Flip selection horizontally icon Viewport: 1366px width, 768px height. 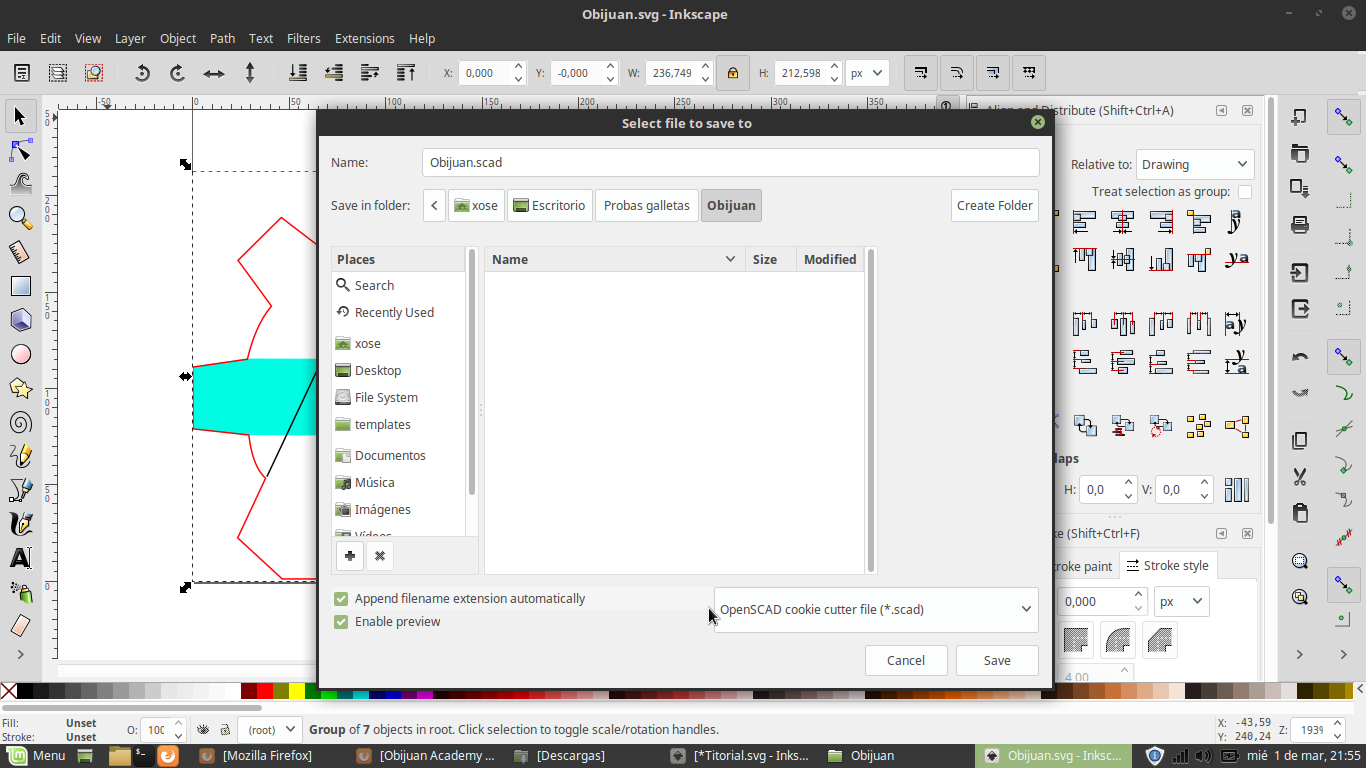(214, 73)
